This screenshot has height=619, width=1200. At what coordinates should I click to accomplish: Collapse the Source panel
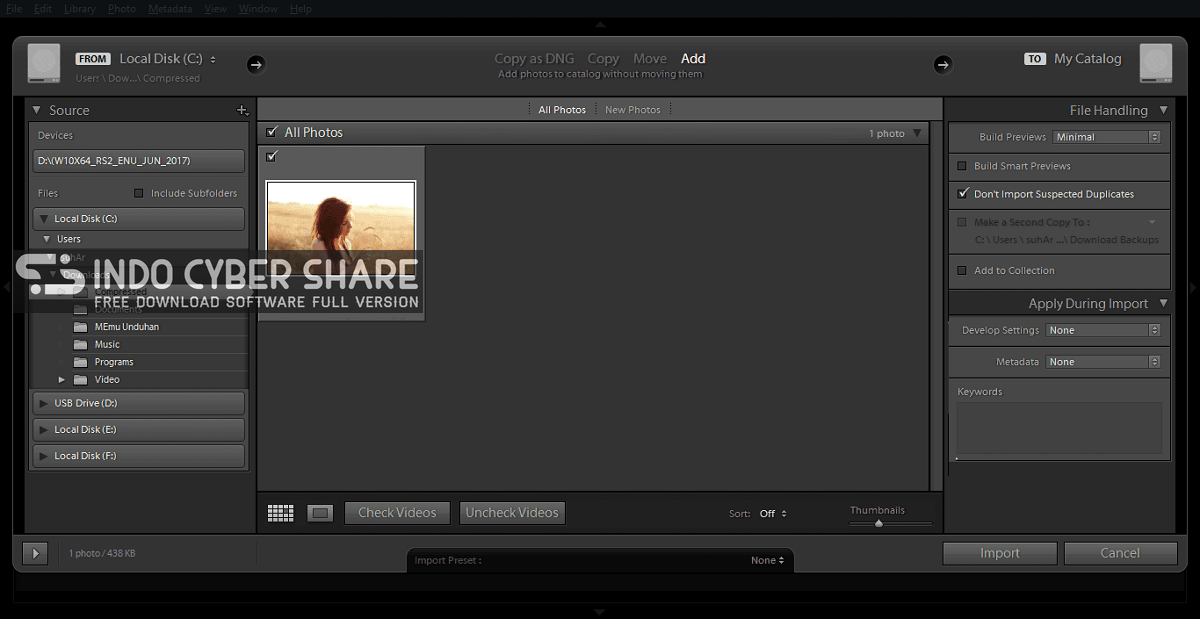tap(37, 110)
